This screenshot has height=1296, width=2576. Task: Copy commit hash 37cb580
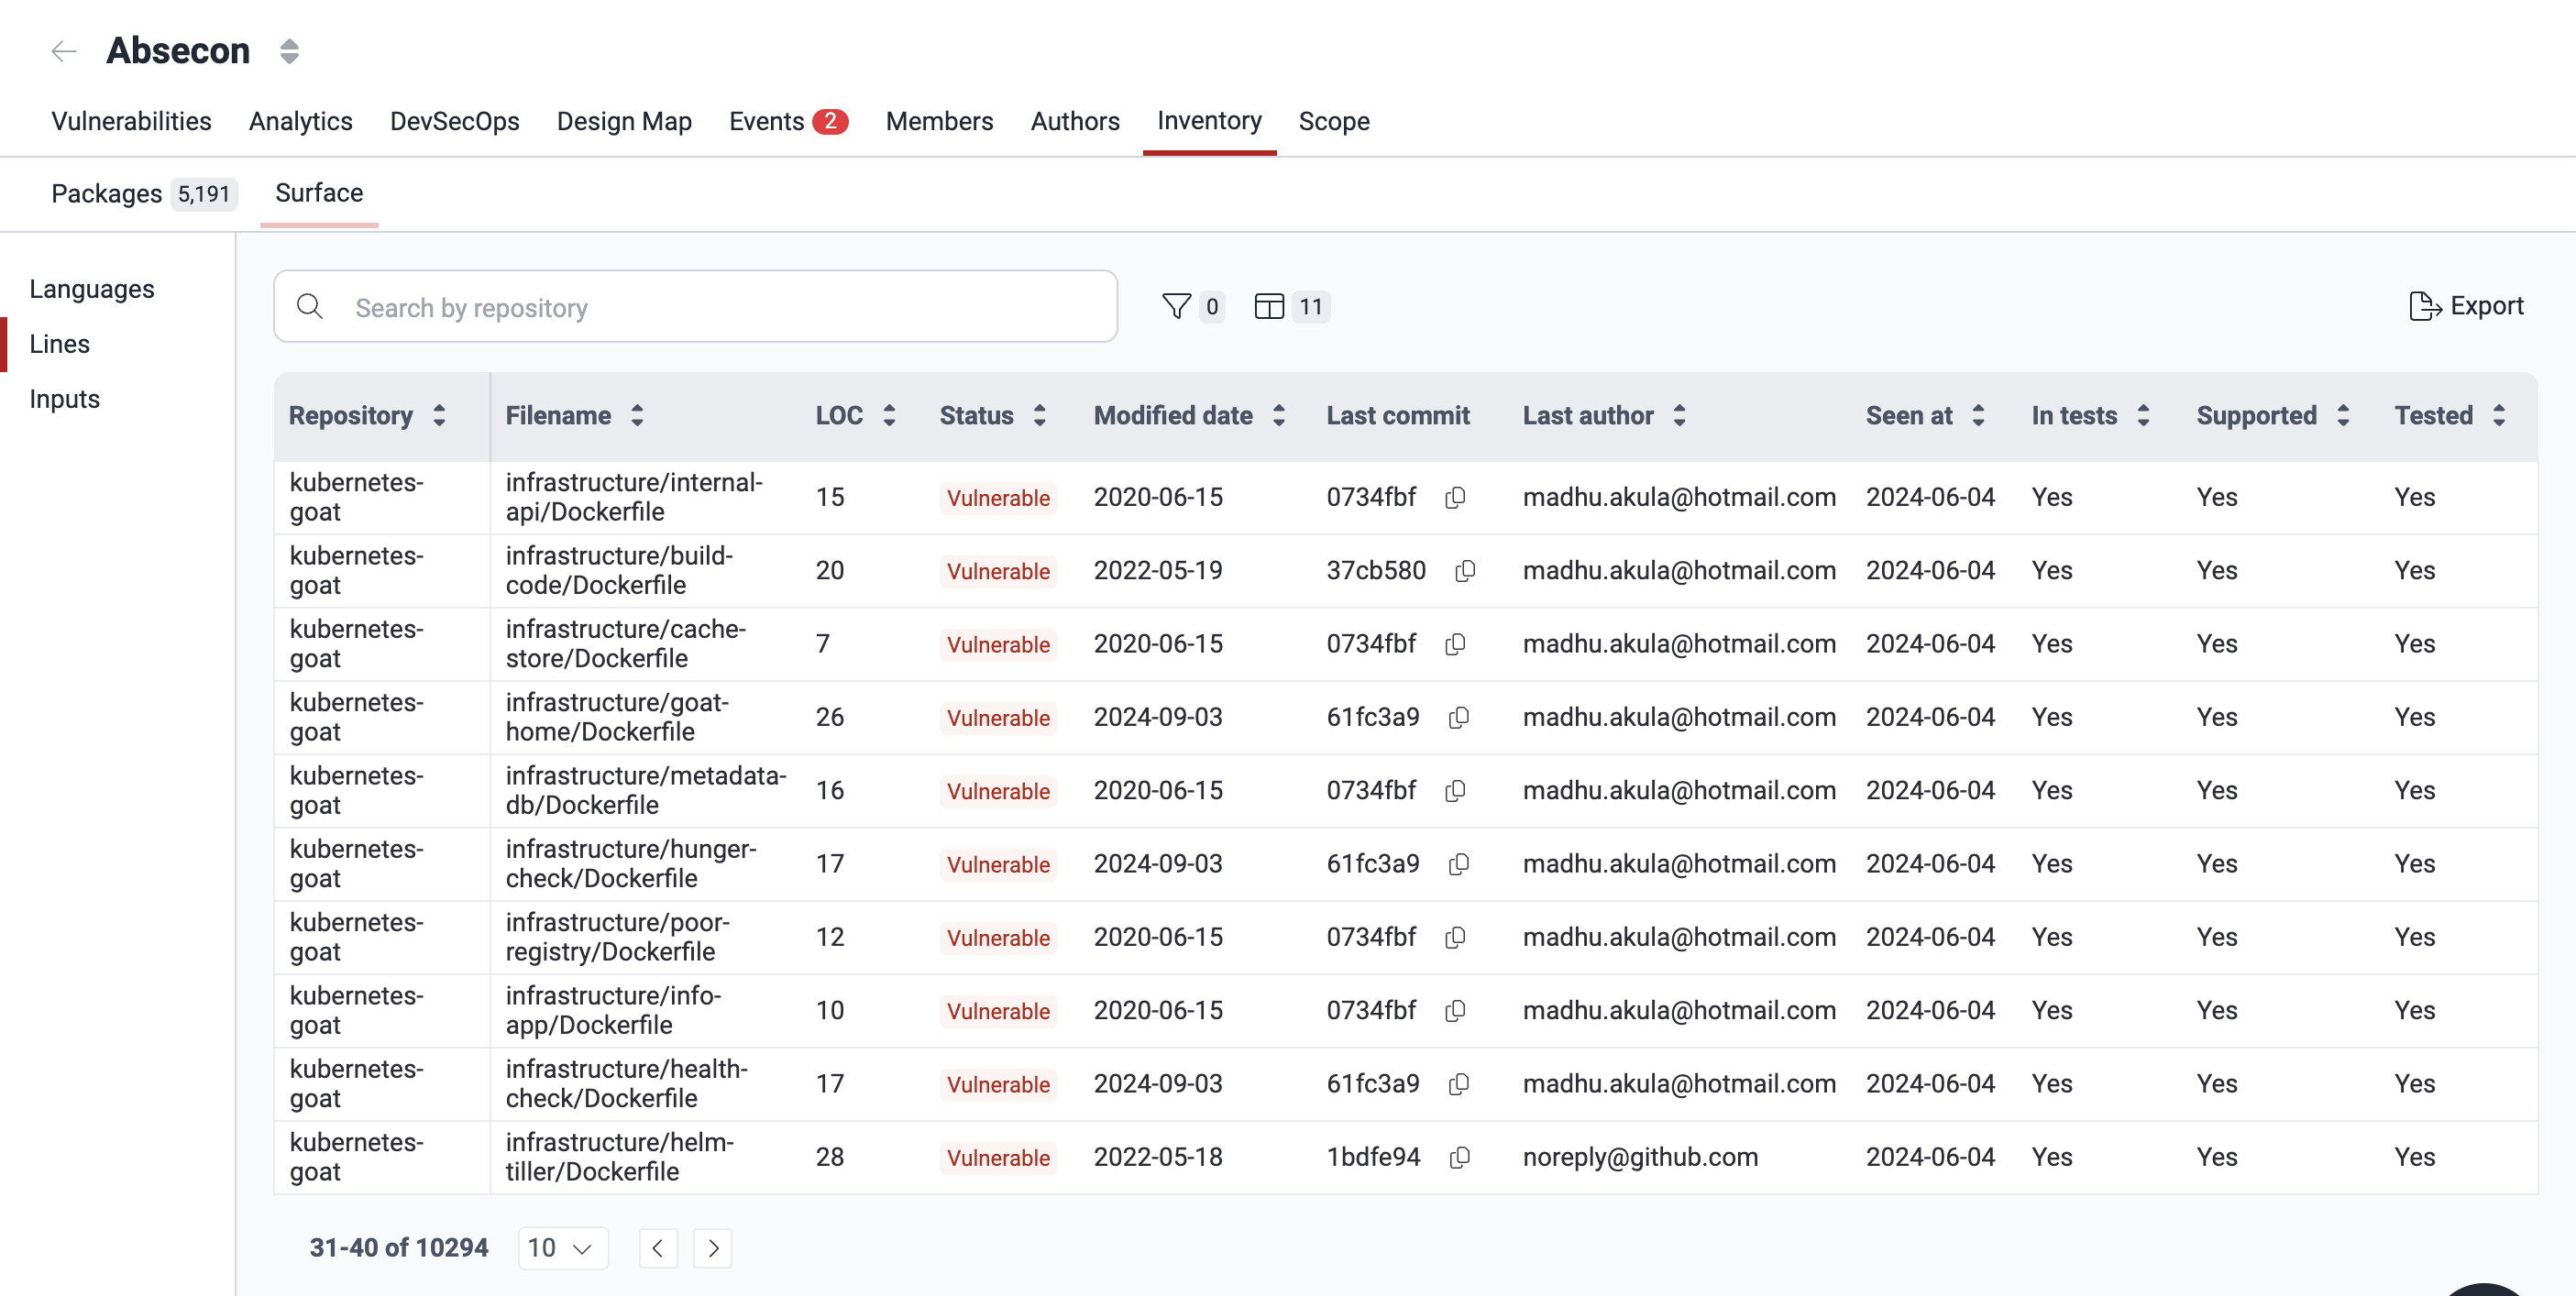point(1465,571)
